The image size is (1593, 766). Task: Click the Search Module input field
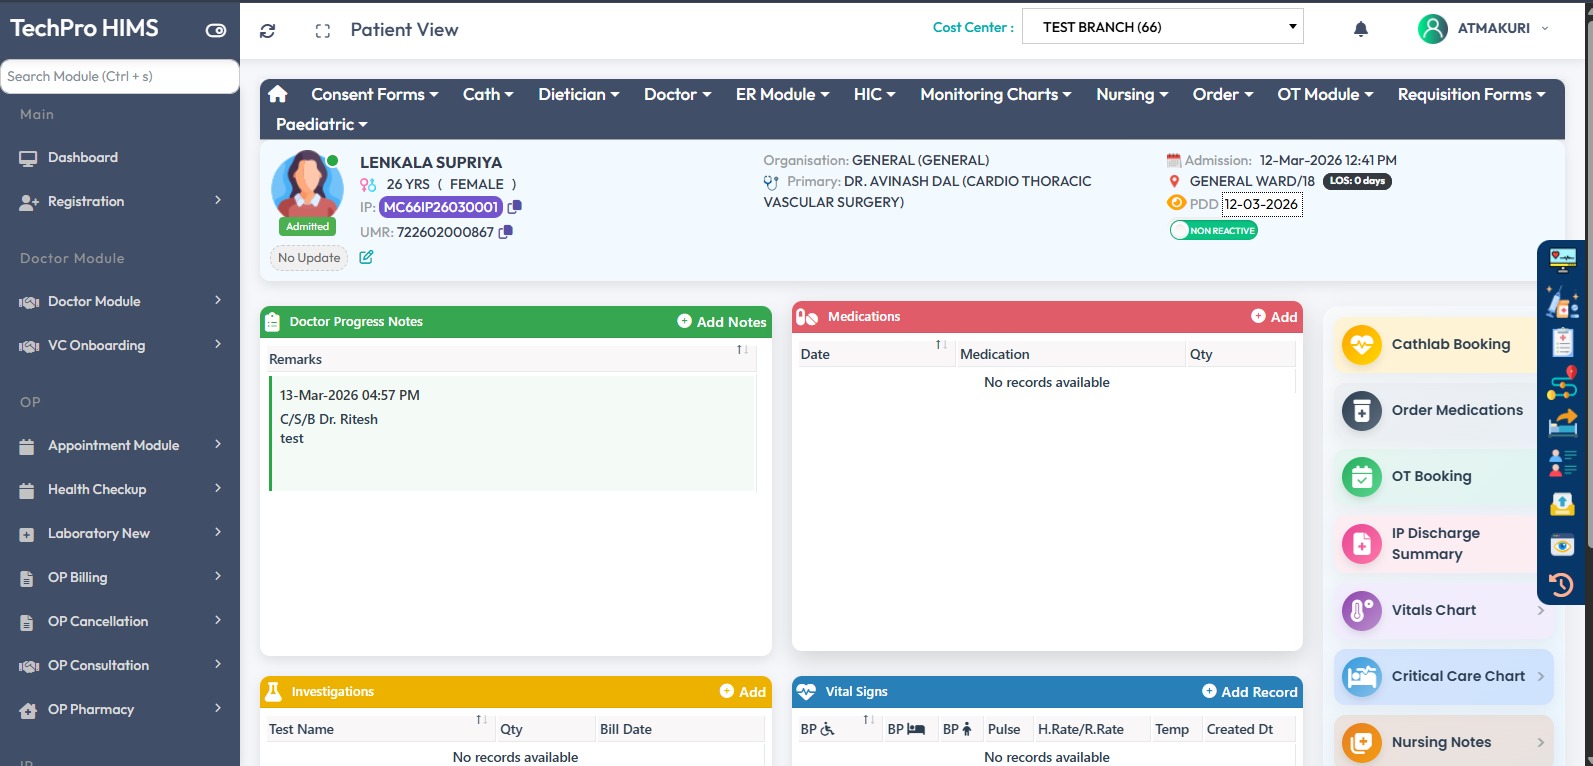click(120, 77)
